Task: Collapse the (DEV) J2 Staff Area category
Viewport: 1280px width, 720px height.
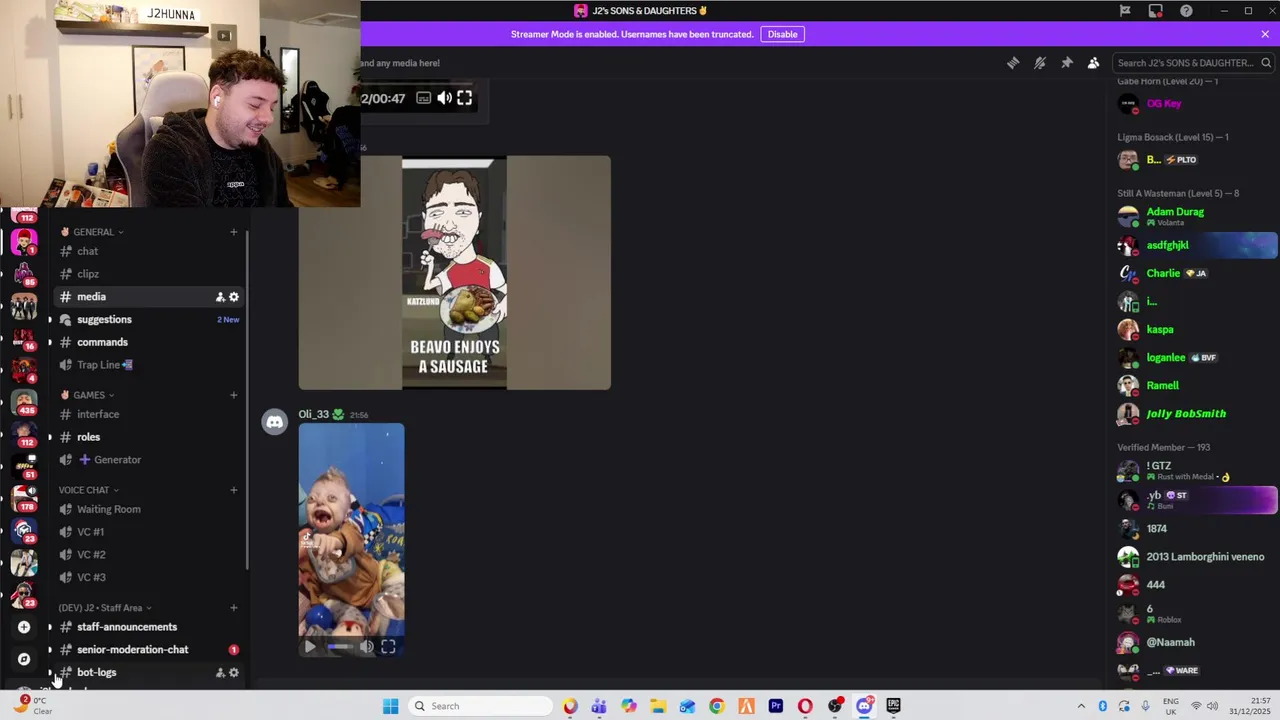Action: [x=105, y=608]
